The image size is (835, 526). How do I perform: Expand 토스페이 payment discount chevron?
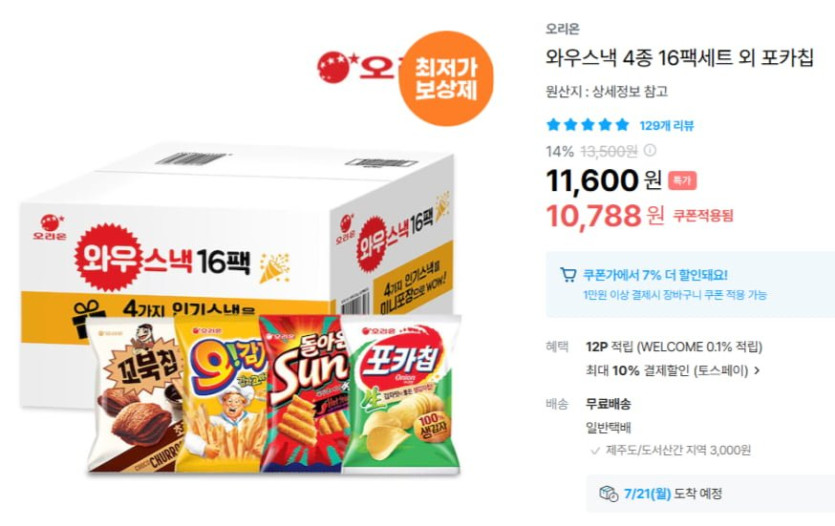coord(757,371)
